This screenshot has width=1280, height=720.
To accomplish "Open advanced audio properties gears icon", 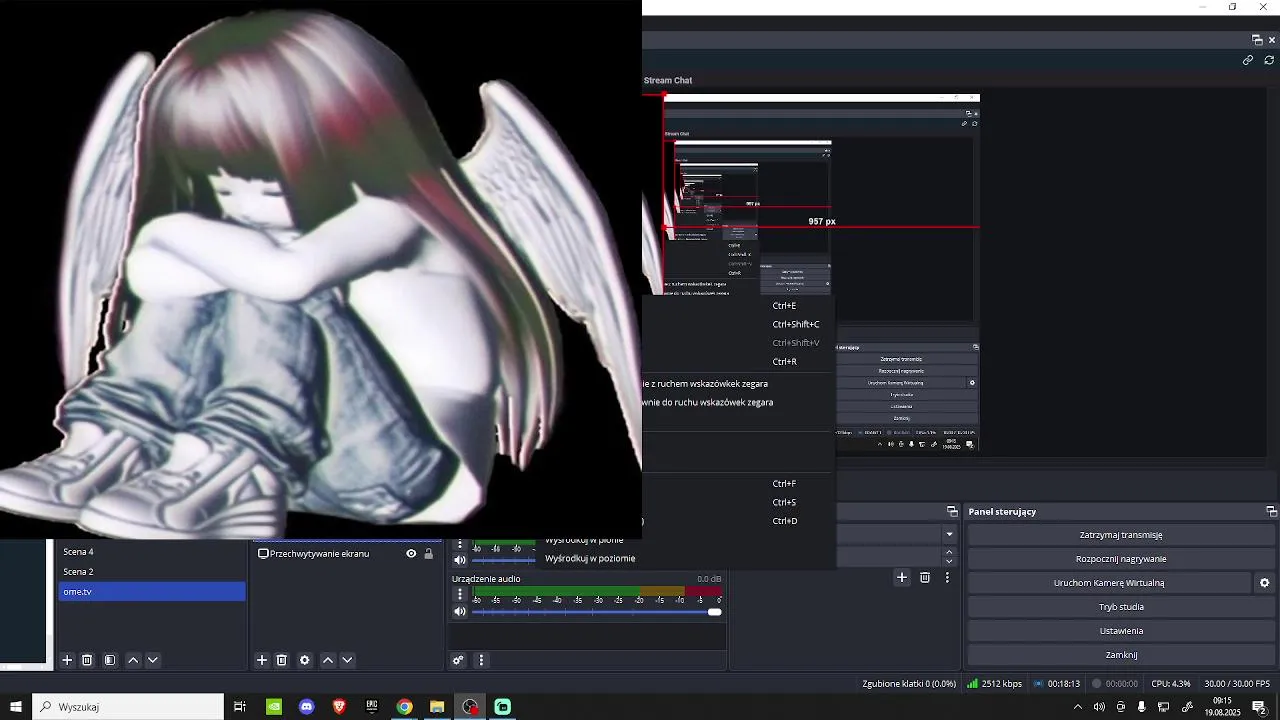I will click(458, 660).
